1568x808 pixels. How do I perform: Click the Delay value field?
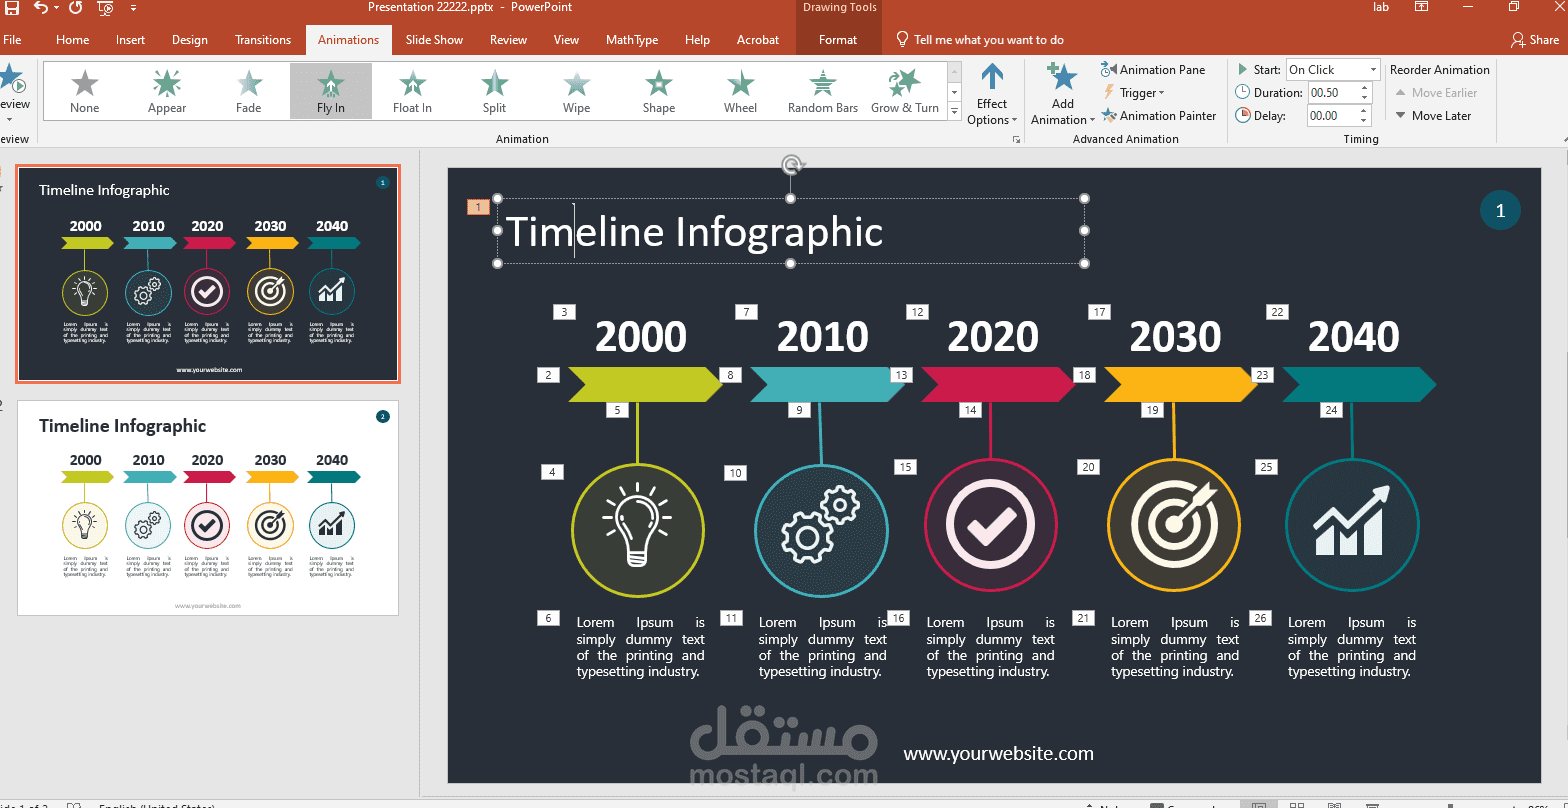[1331, 116]
